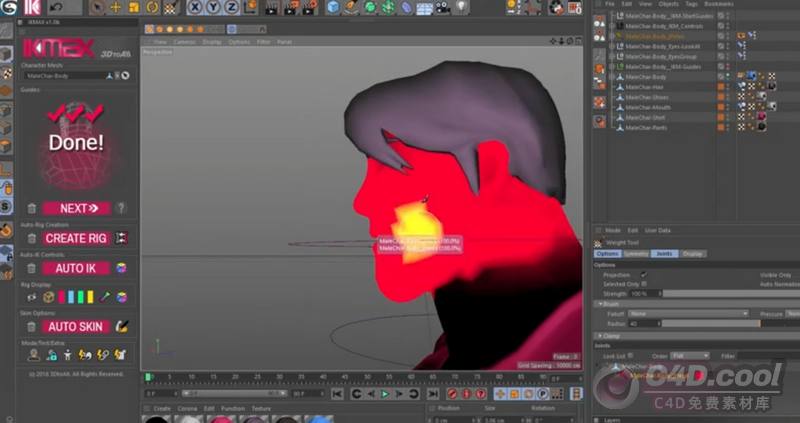This screenshot has width=800, height=423.
Task: Toggle the orange layer square for MaleChar-Hair
Action: 721,87
